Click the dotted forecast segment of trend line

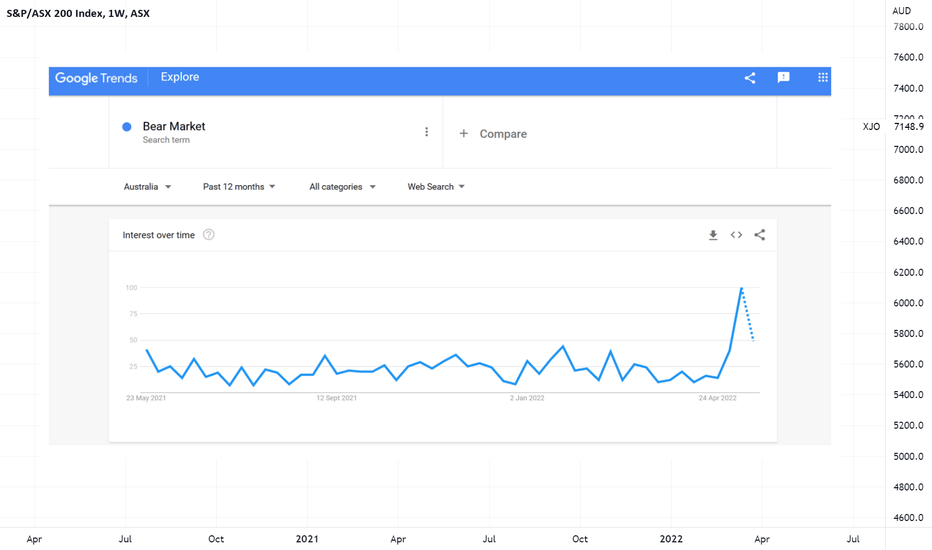(x=748, y=315)
